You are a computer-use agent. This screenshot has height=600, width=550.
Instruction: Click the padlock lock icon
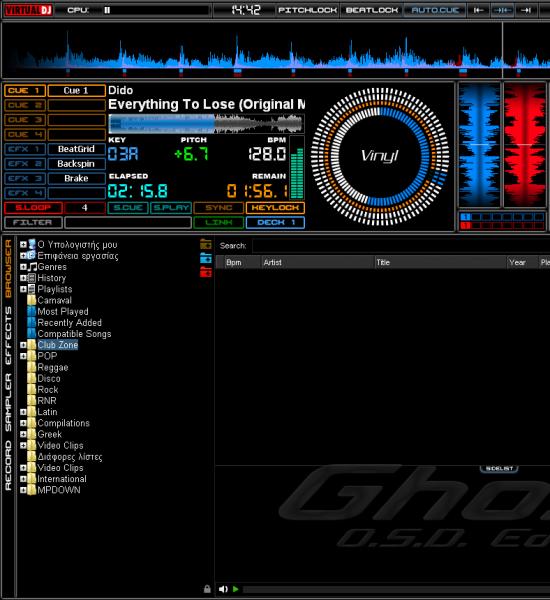(x=207, y=589)
